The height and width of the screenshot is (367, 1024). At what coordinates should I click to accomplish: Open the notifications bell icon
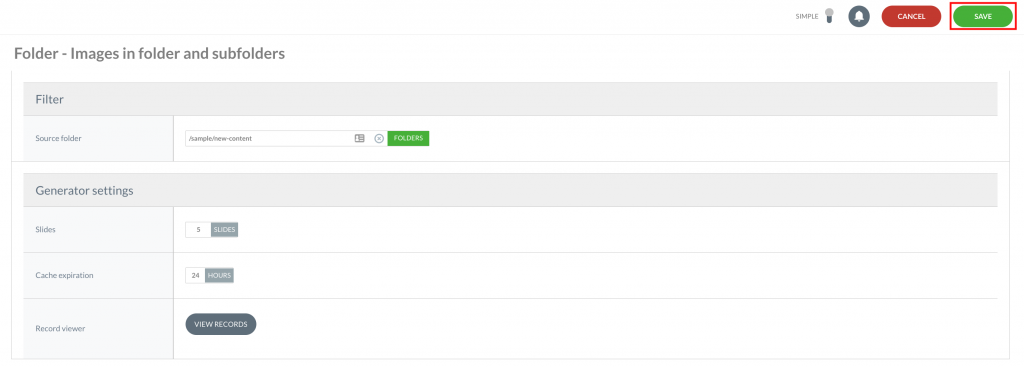859,16
